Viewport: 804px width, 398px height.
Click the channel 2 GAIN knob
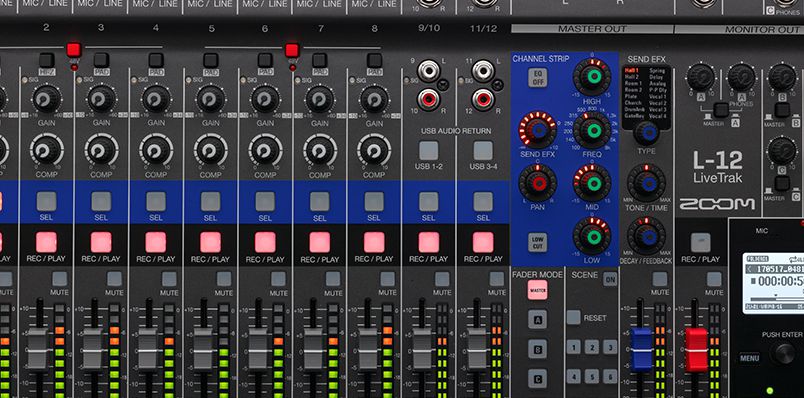coord(47,99)
